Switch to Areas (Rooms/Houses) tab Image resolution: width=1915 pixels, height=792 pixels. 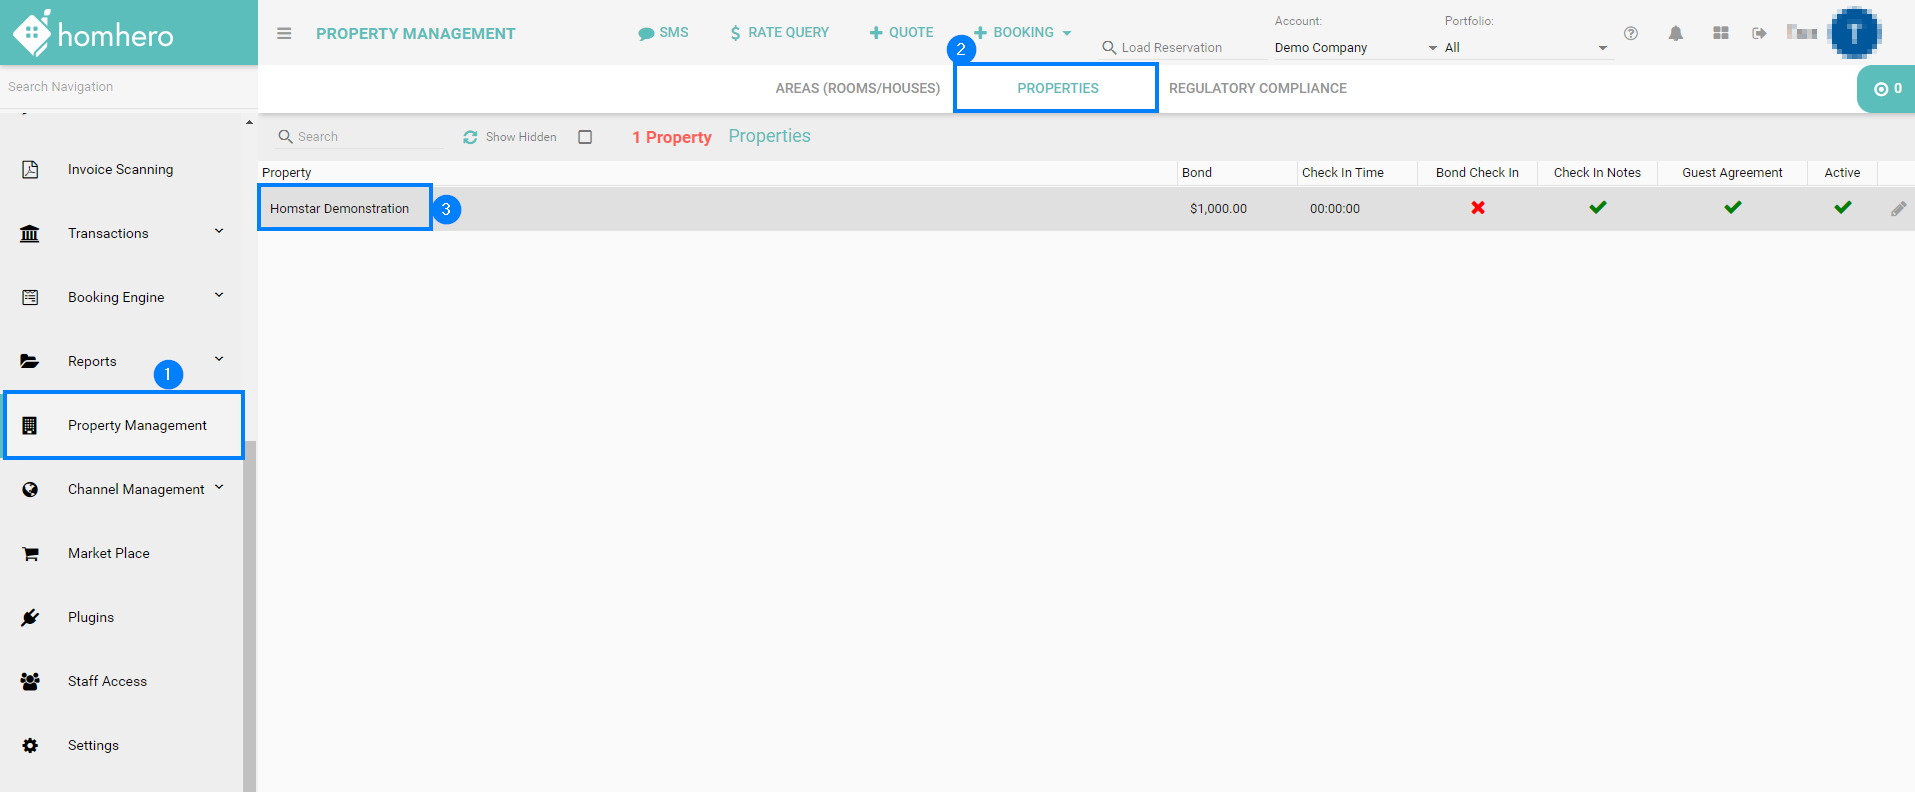pyautogui.click(x=857, y=88)
